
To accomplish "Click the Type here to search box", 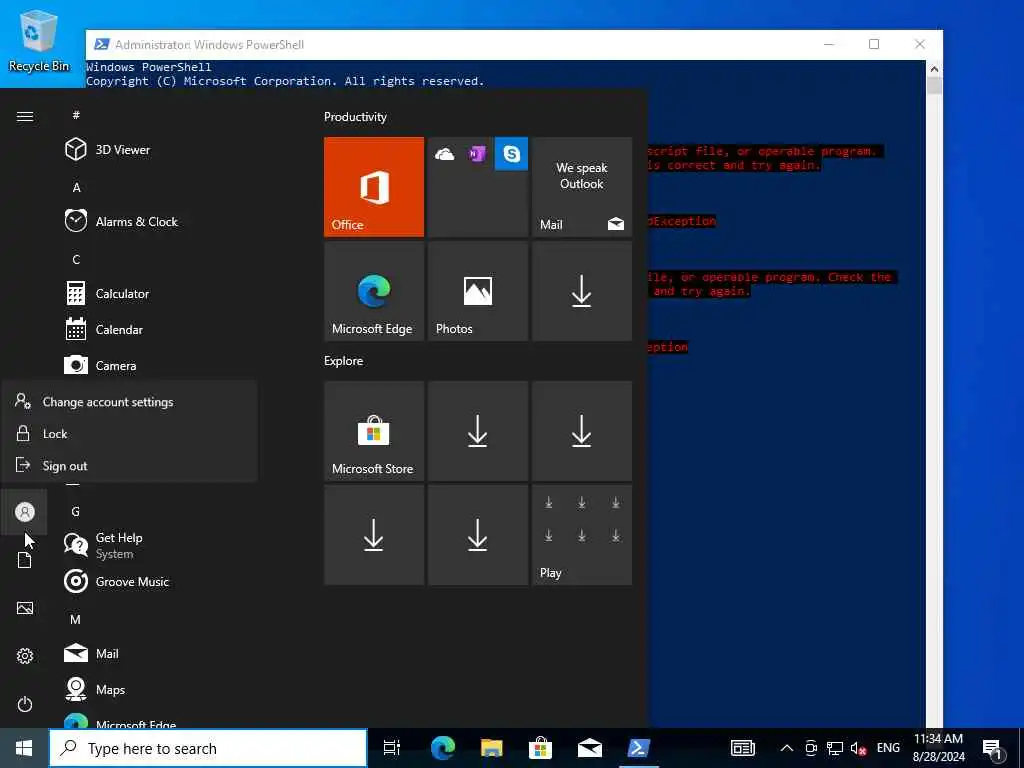I will [208, 748].
